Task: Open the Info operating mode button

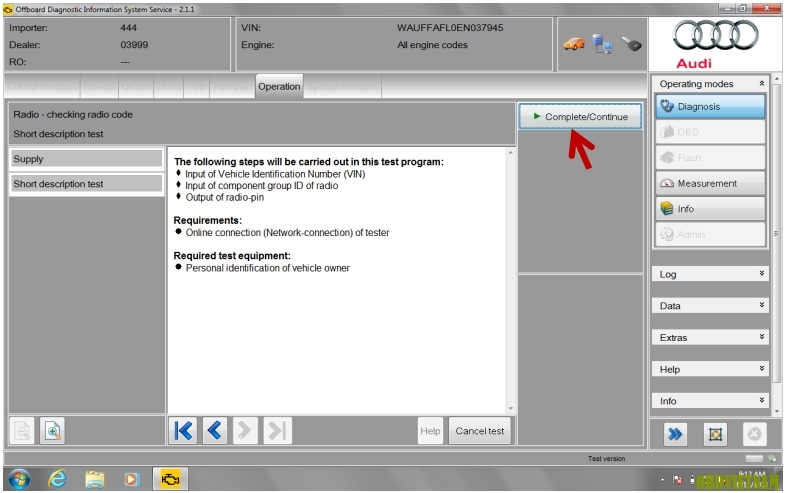Action: click(710, 209)
